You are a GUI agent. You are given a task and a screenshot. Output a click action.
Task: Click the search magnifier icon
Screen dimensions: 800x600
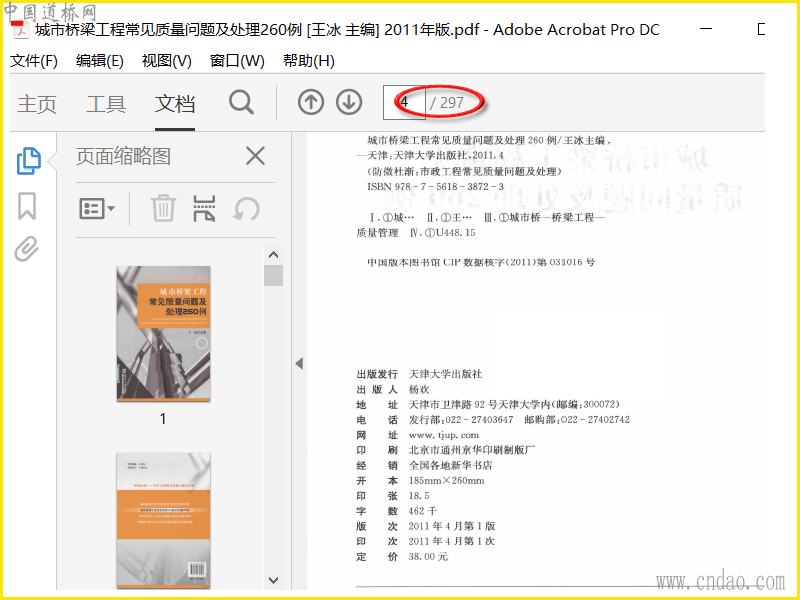coord(241,103)
